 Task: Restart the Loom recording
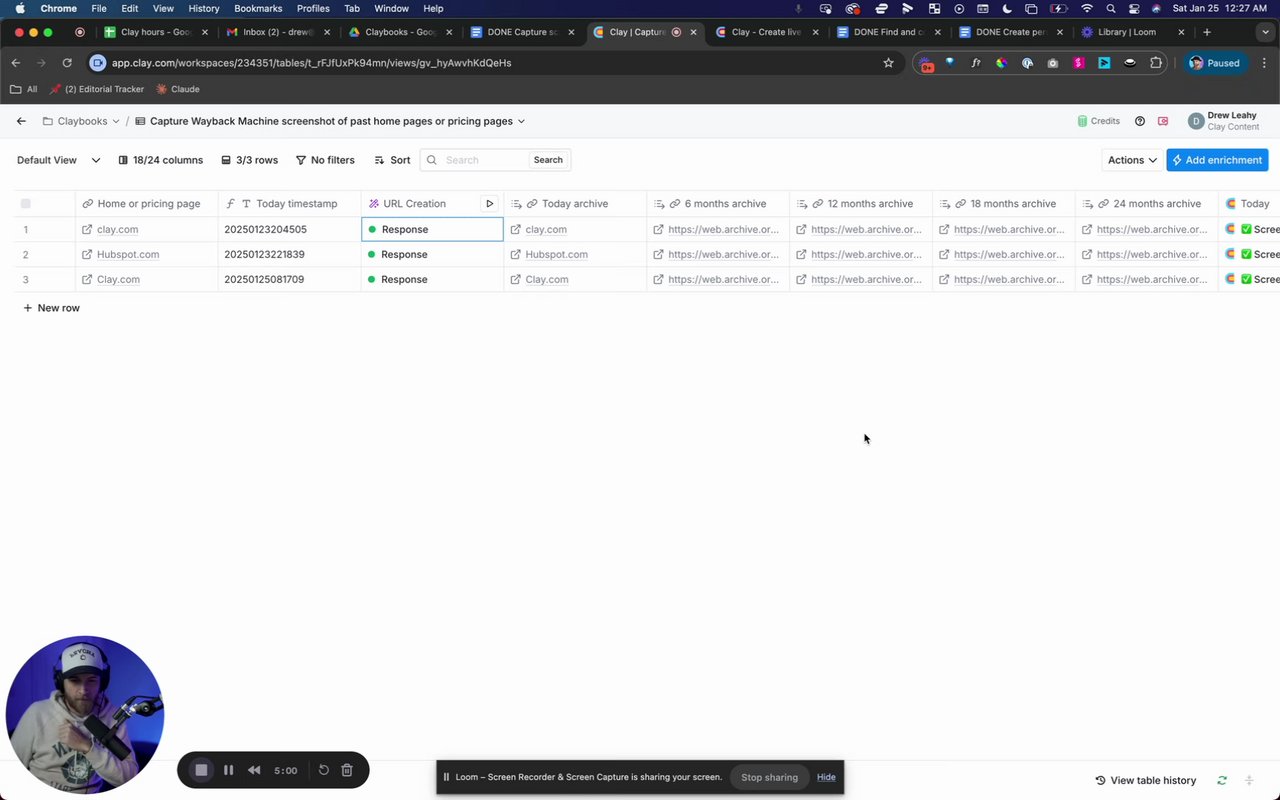pyautogui.click(x=324, y=770)
